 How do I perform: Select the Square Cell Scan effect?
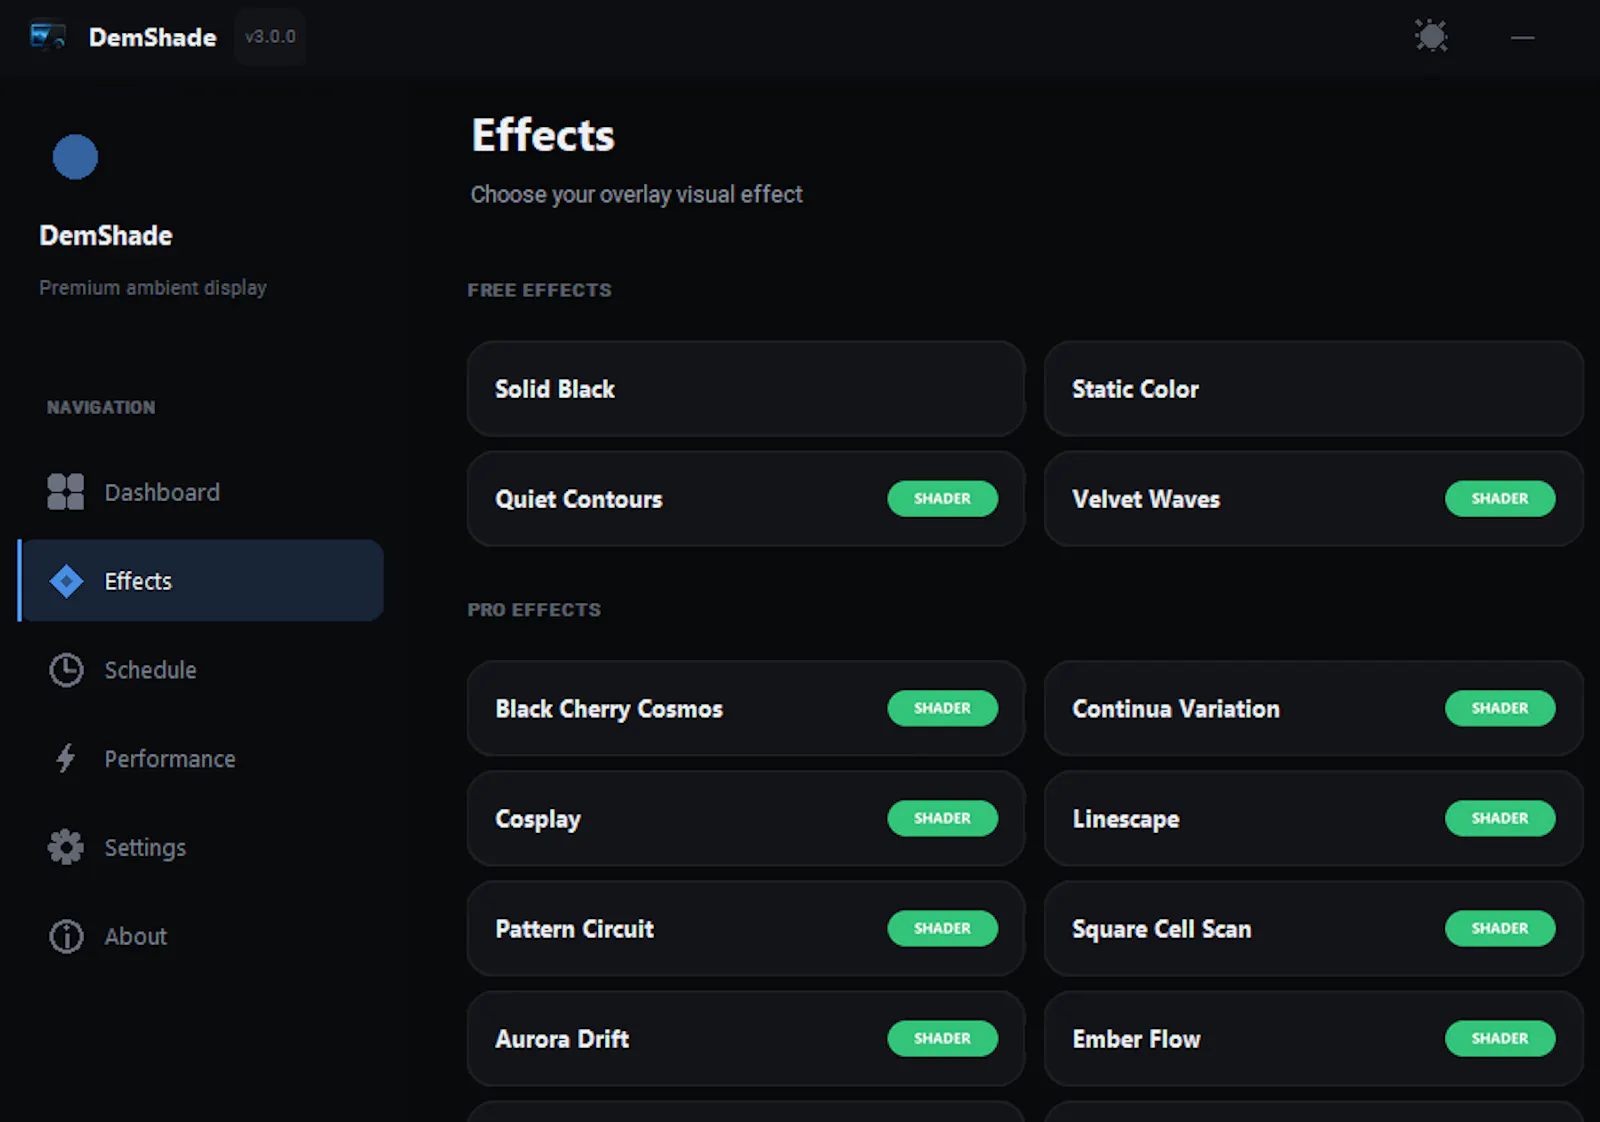tap(1313, 929)
